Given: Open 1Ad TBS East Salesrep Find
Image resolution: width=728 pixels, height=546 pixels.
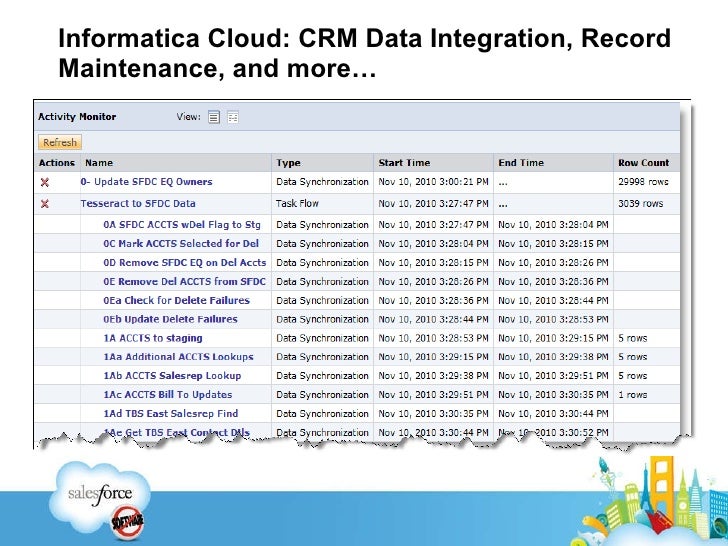Looking at the screenshot, I should pos(170,413).
